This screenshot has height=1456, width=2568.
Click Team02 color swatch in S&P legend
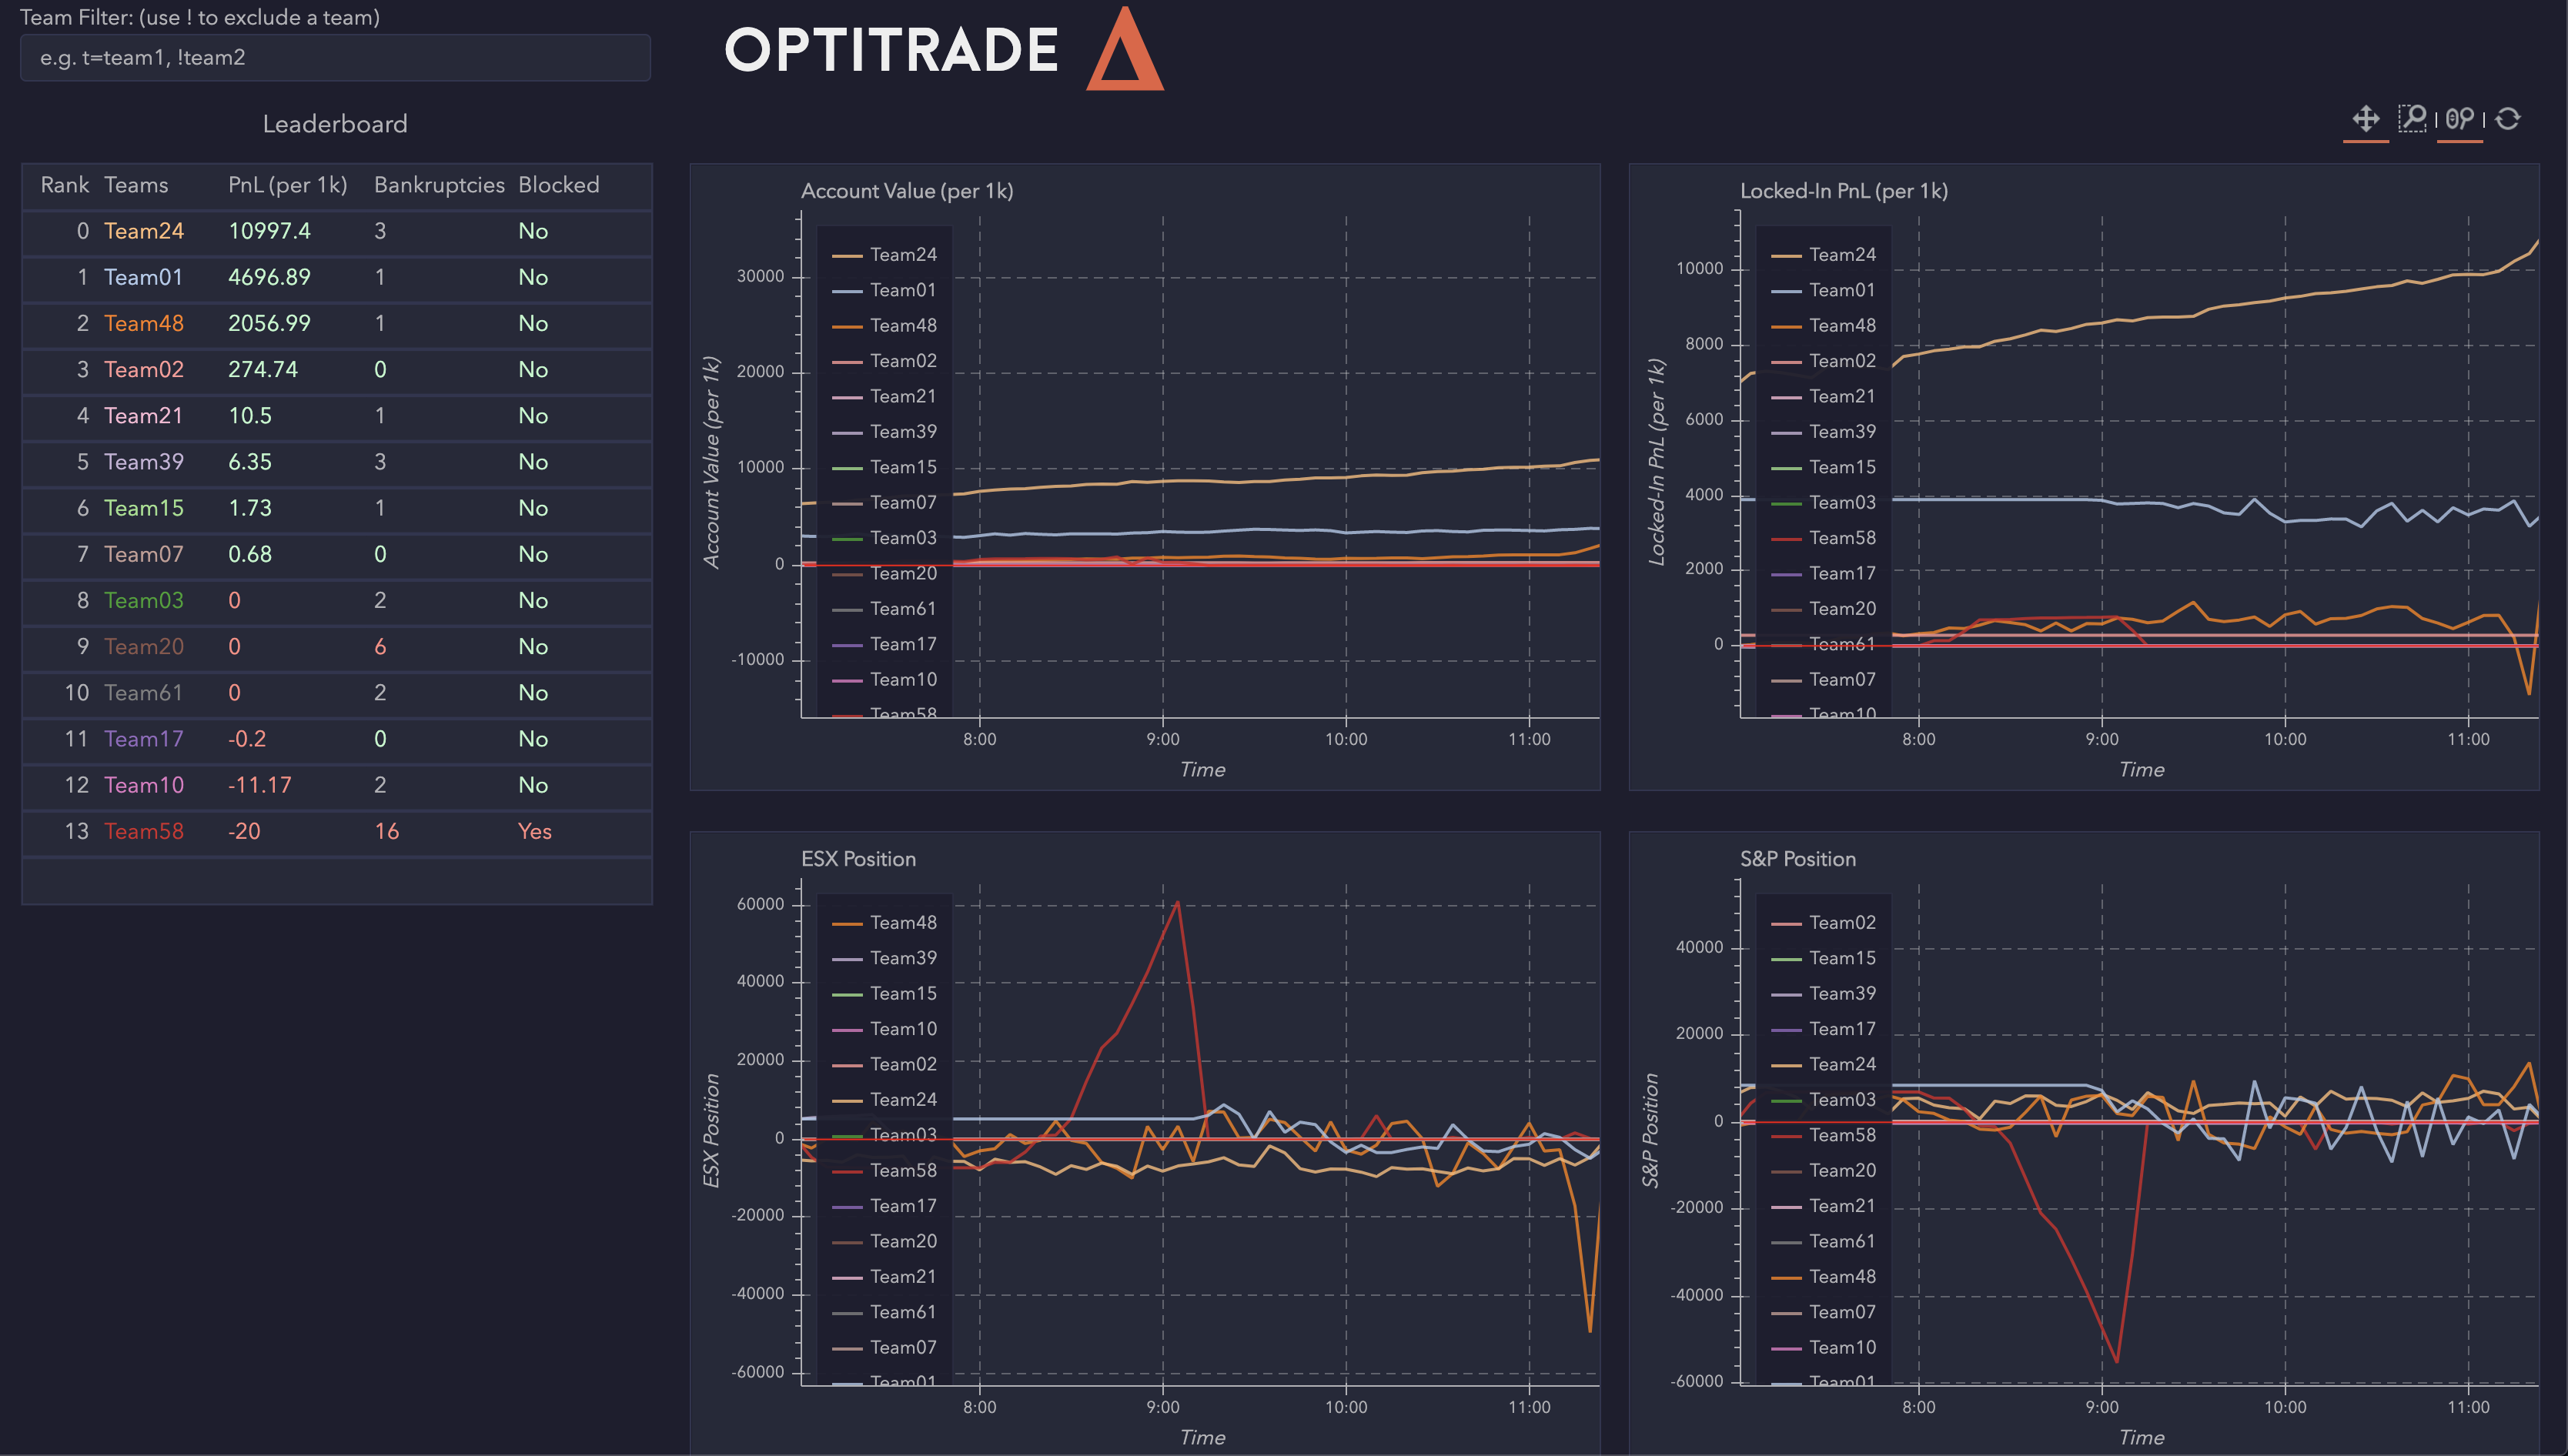1785,923
